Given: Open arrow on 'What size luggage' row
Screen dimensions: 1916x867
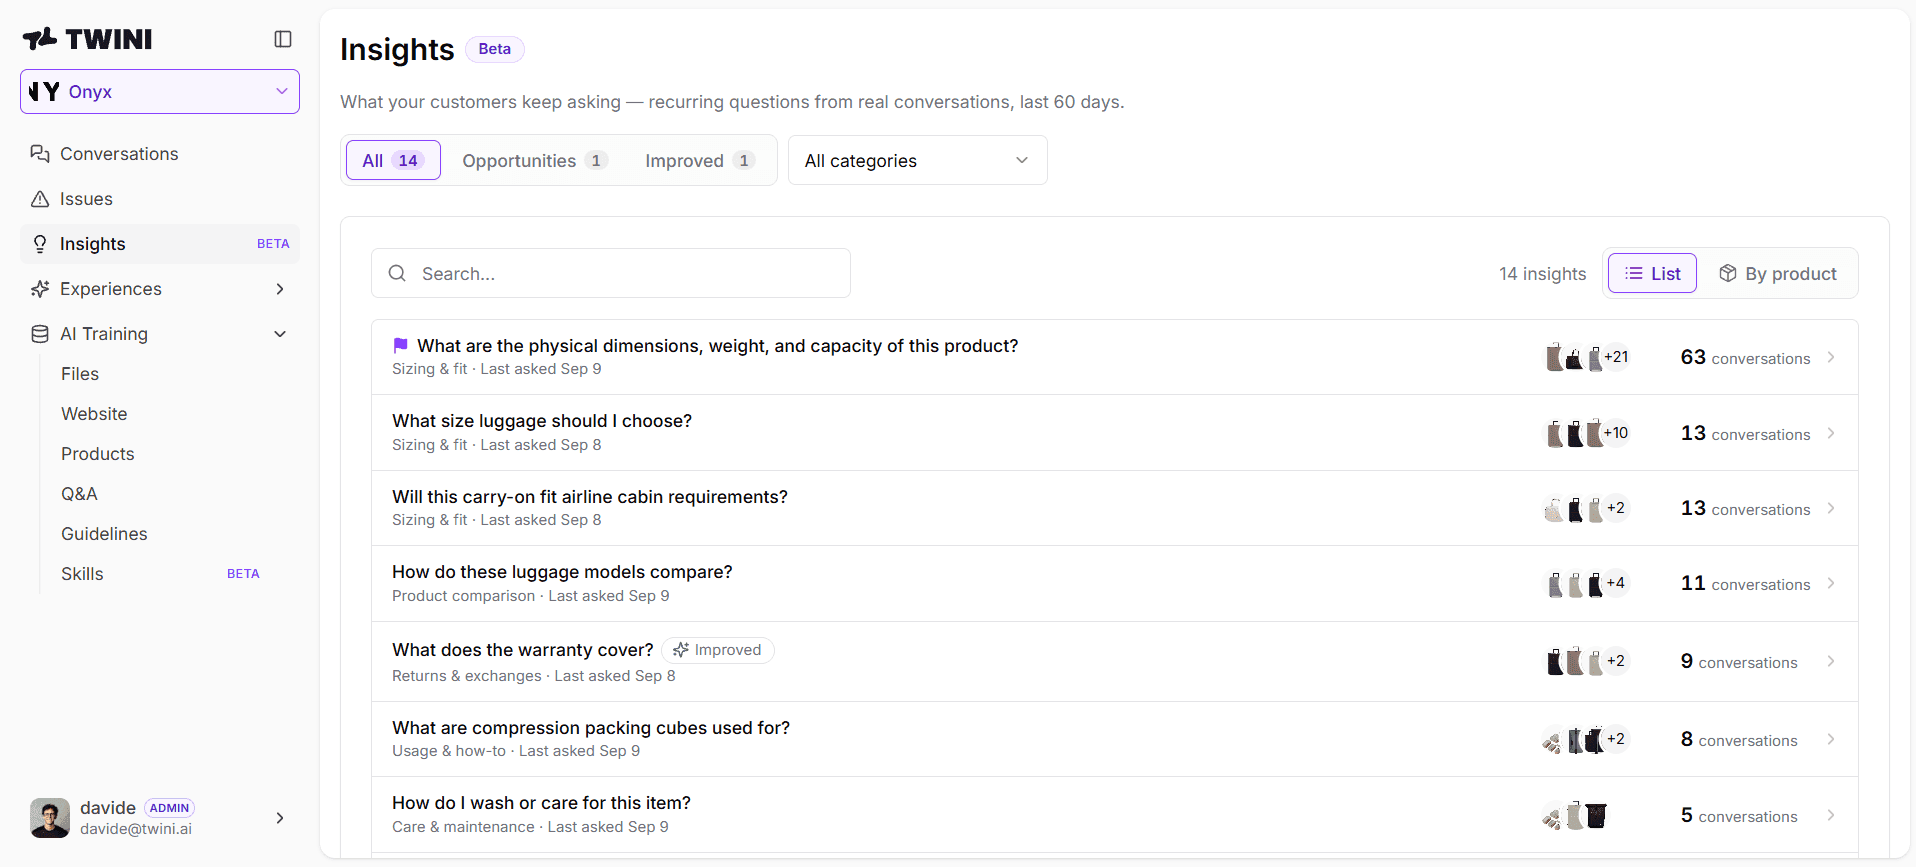Looking at the screenshot, I should (x=1831, y=433).
